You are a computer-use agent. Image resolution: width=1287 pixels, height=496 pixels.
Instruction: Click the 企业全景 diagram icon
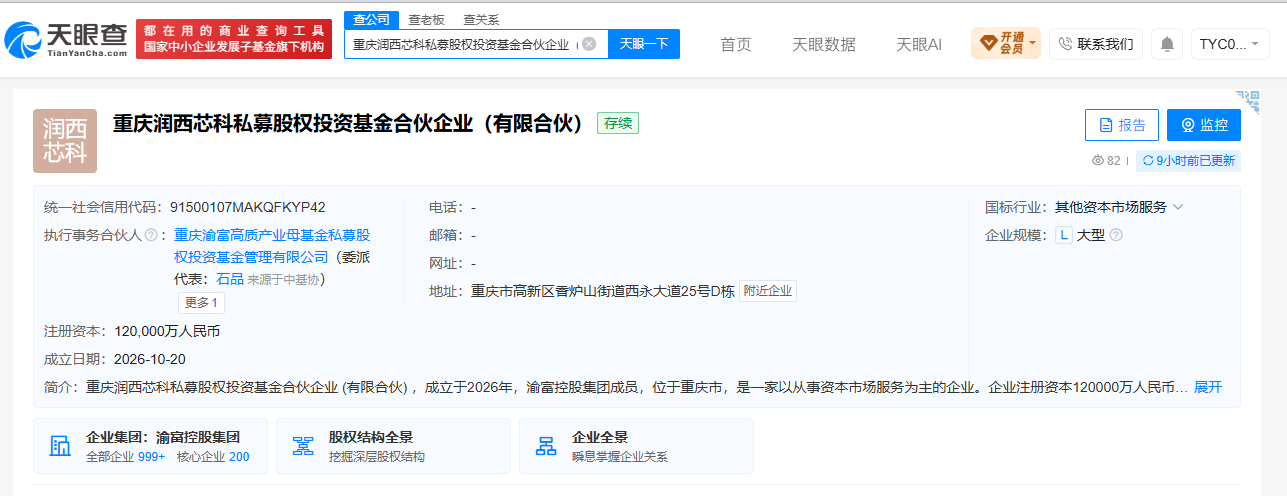point(546,446)
